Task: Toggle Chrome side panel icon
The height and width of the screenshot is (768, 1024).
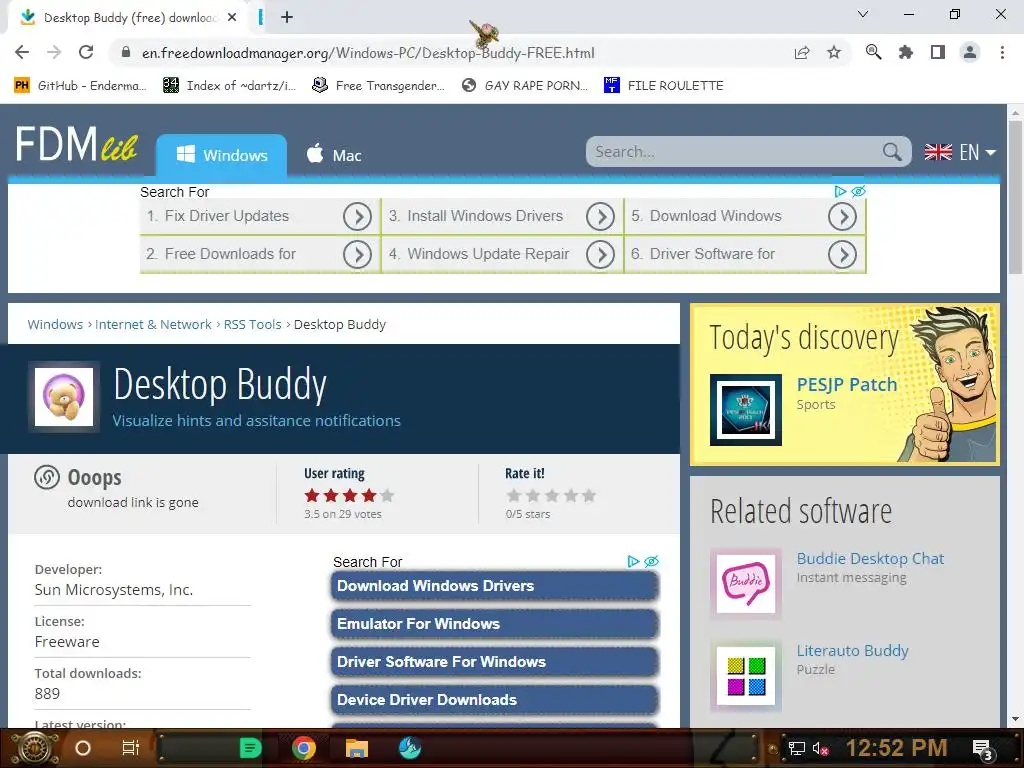Action: pos(938,52)
